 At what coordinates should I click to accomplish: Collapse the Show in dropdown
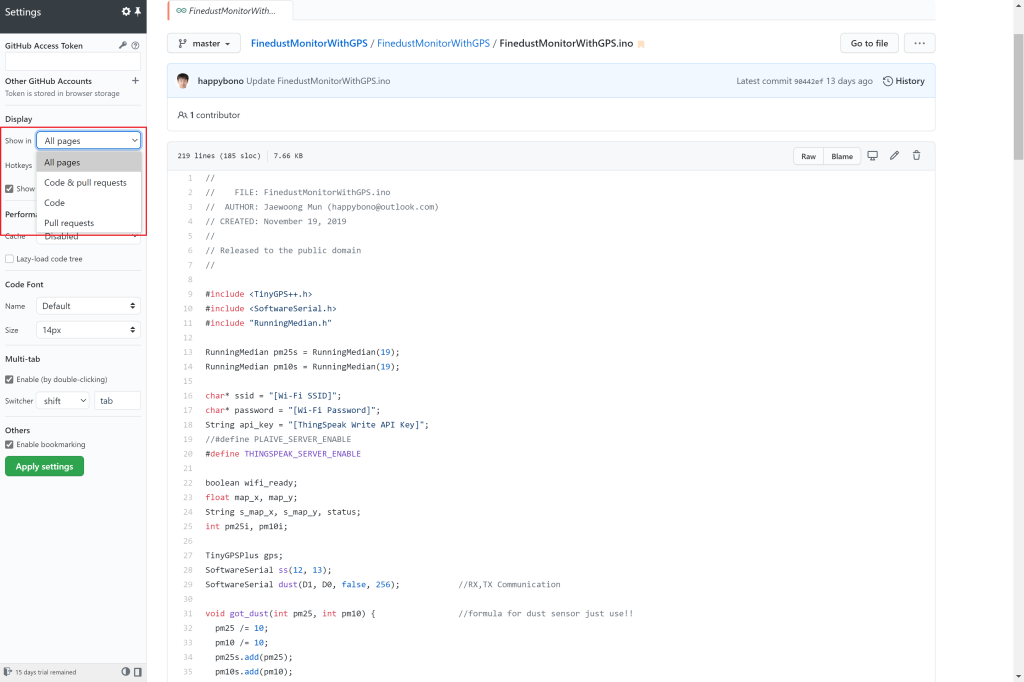88,140
